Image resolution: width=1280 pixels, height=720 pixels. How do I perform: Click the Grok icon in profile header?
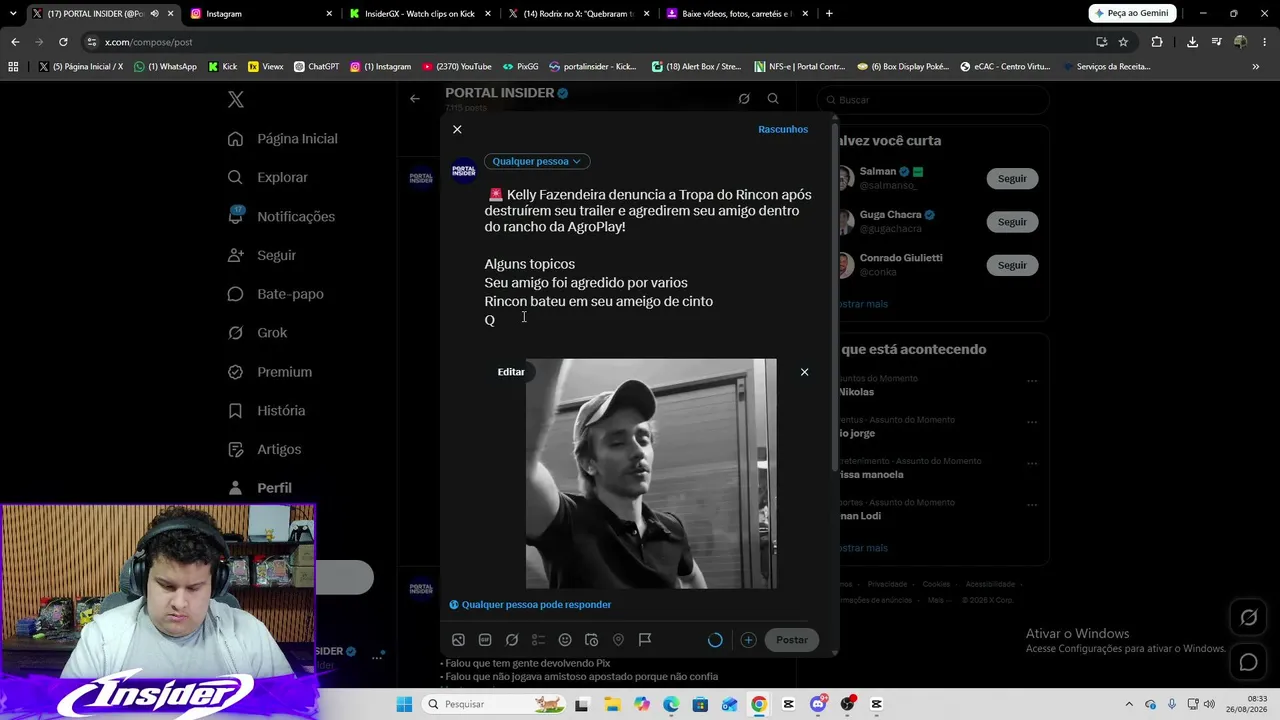tap(744, 99)
